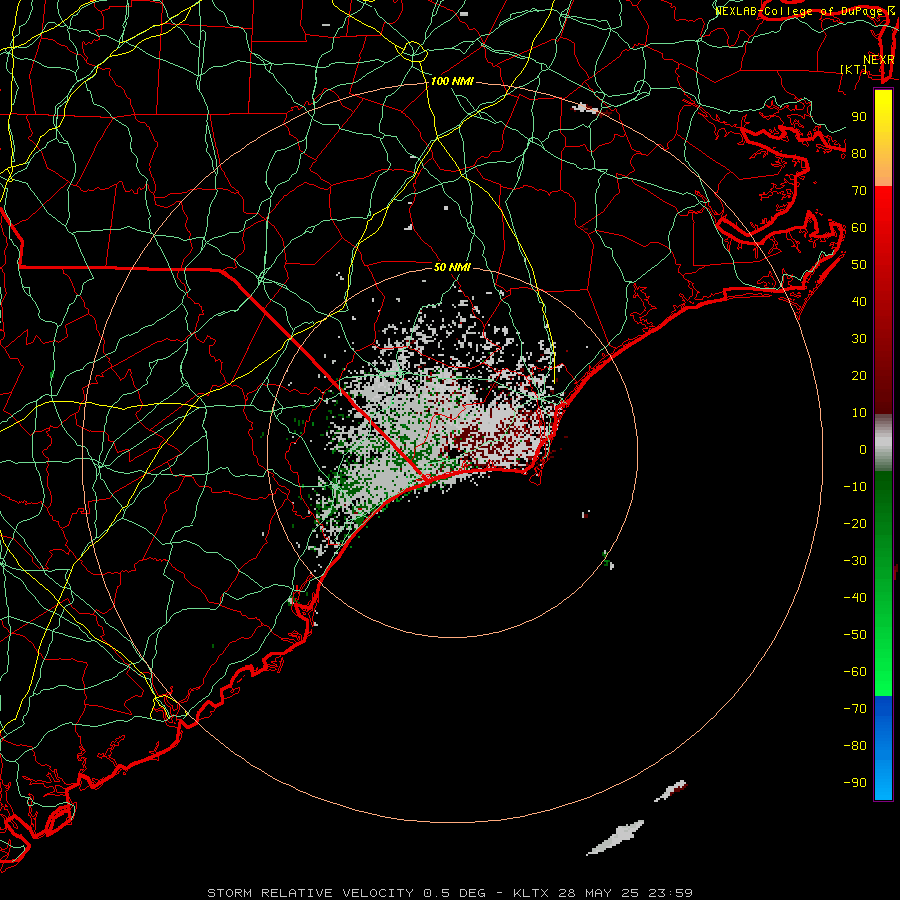Screen dimensions: 900x900
Task: Click the "-40" value on the velocity scale
Action: (855, 598)
